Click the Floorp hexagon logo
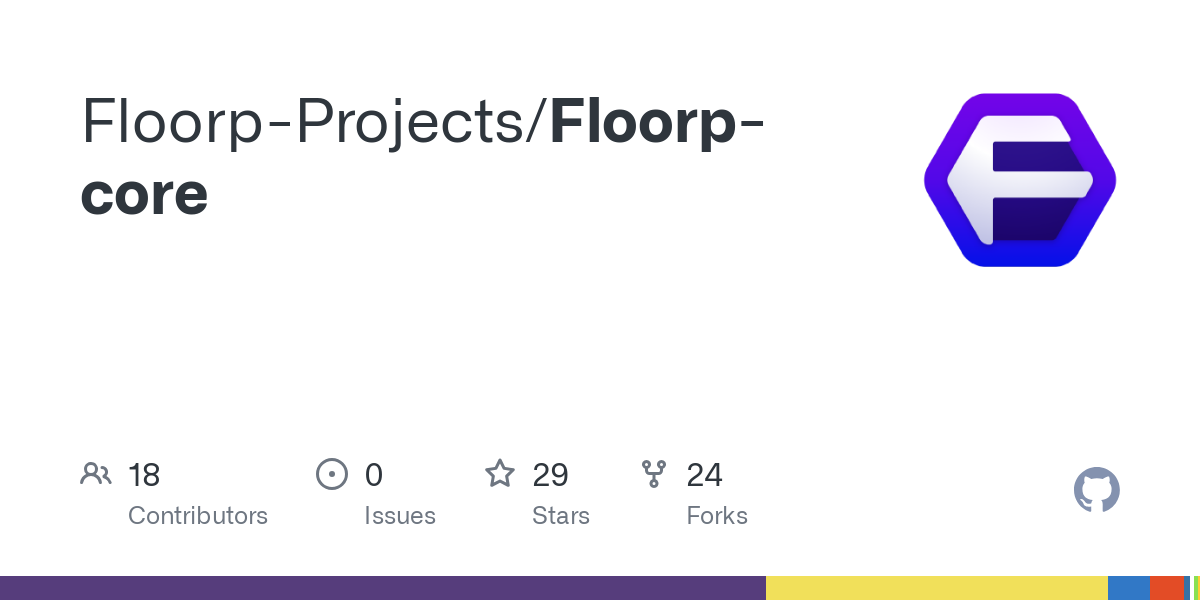This screenshot has height=600, width=1200. (x=1019, y=180)
